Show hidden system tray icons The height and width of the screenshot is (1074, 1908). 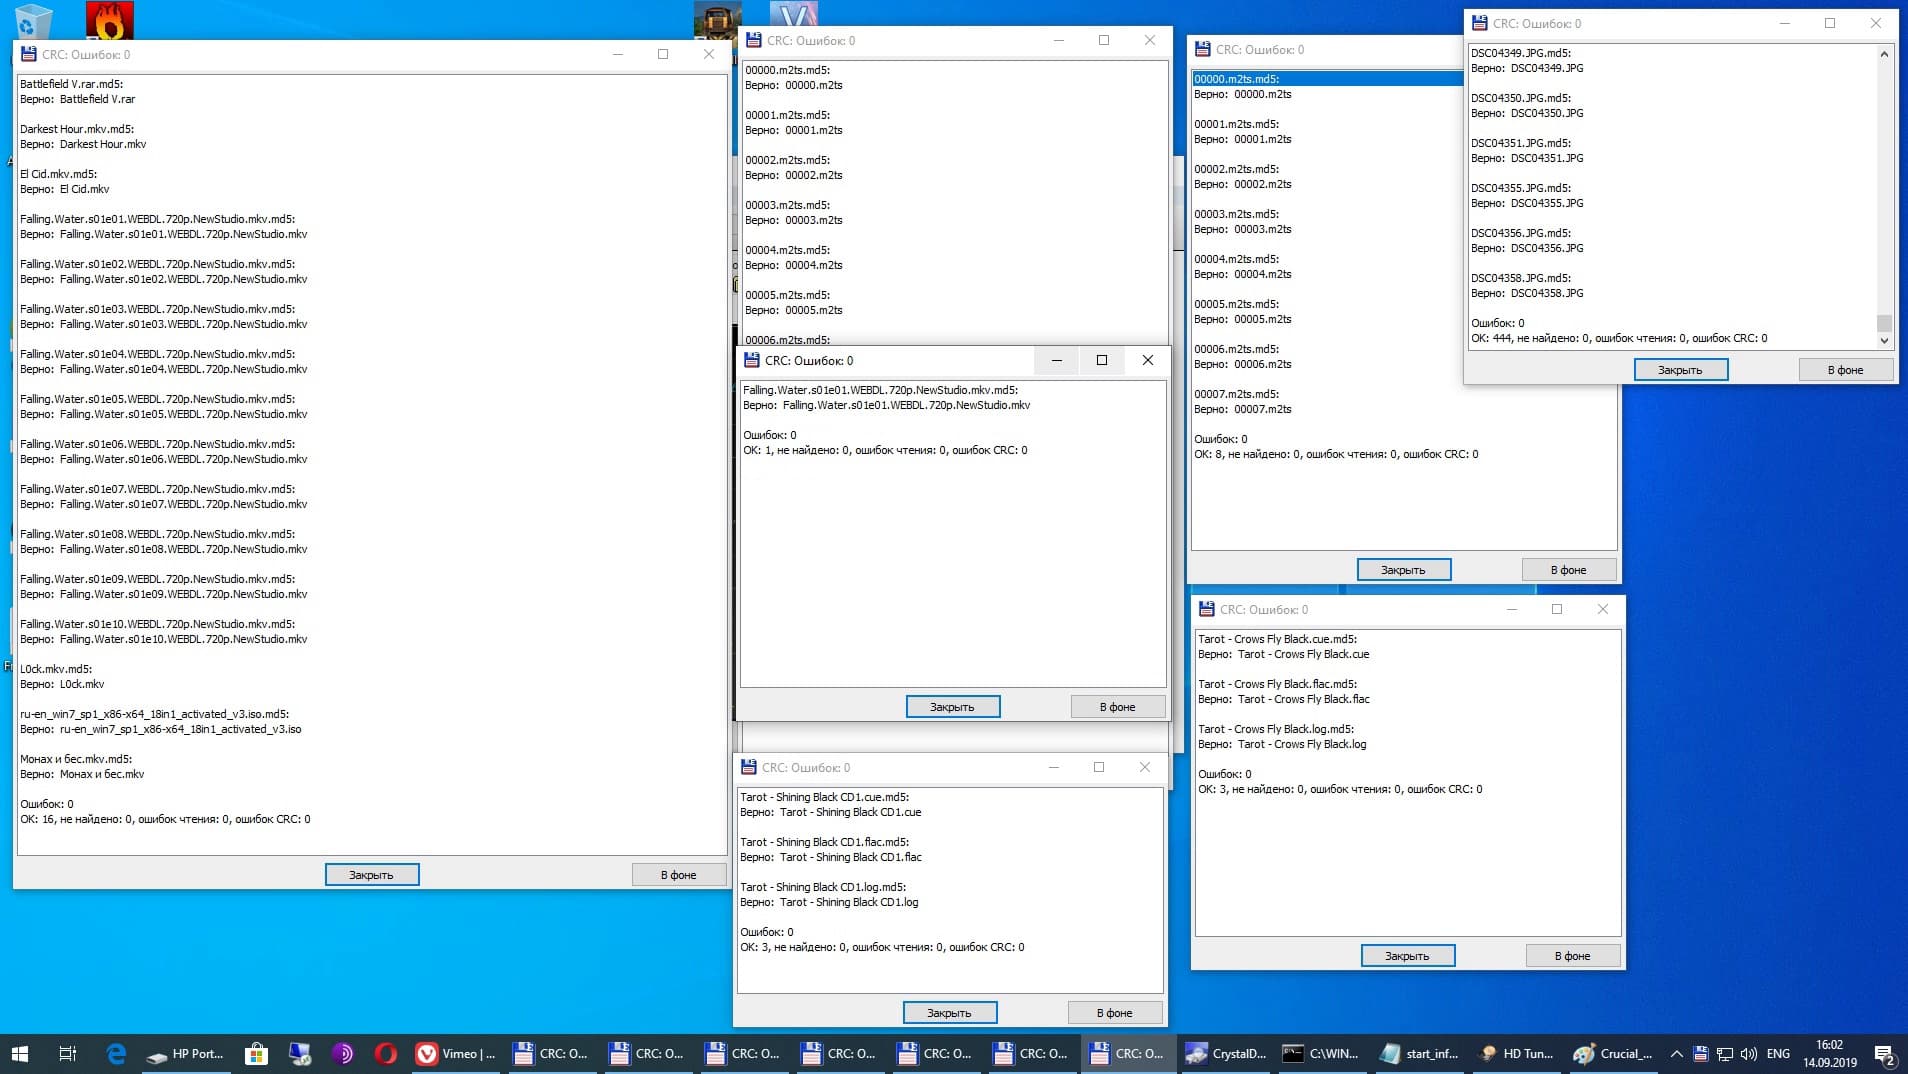[x=1677, y=1053]
